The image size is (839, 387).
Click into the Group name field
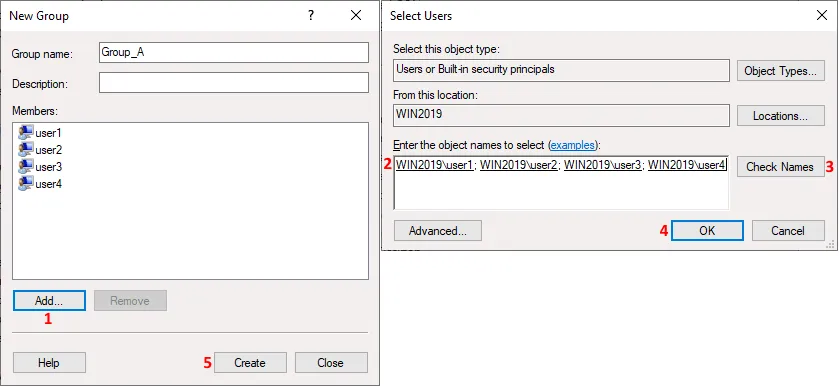[234, 52]
